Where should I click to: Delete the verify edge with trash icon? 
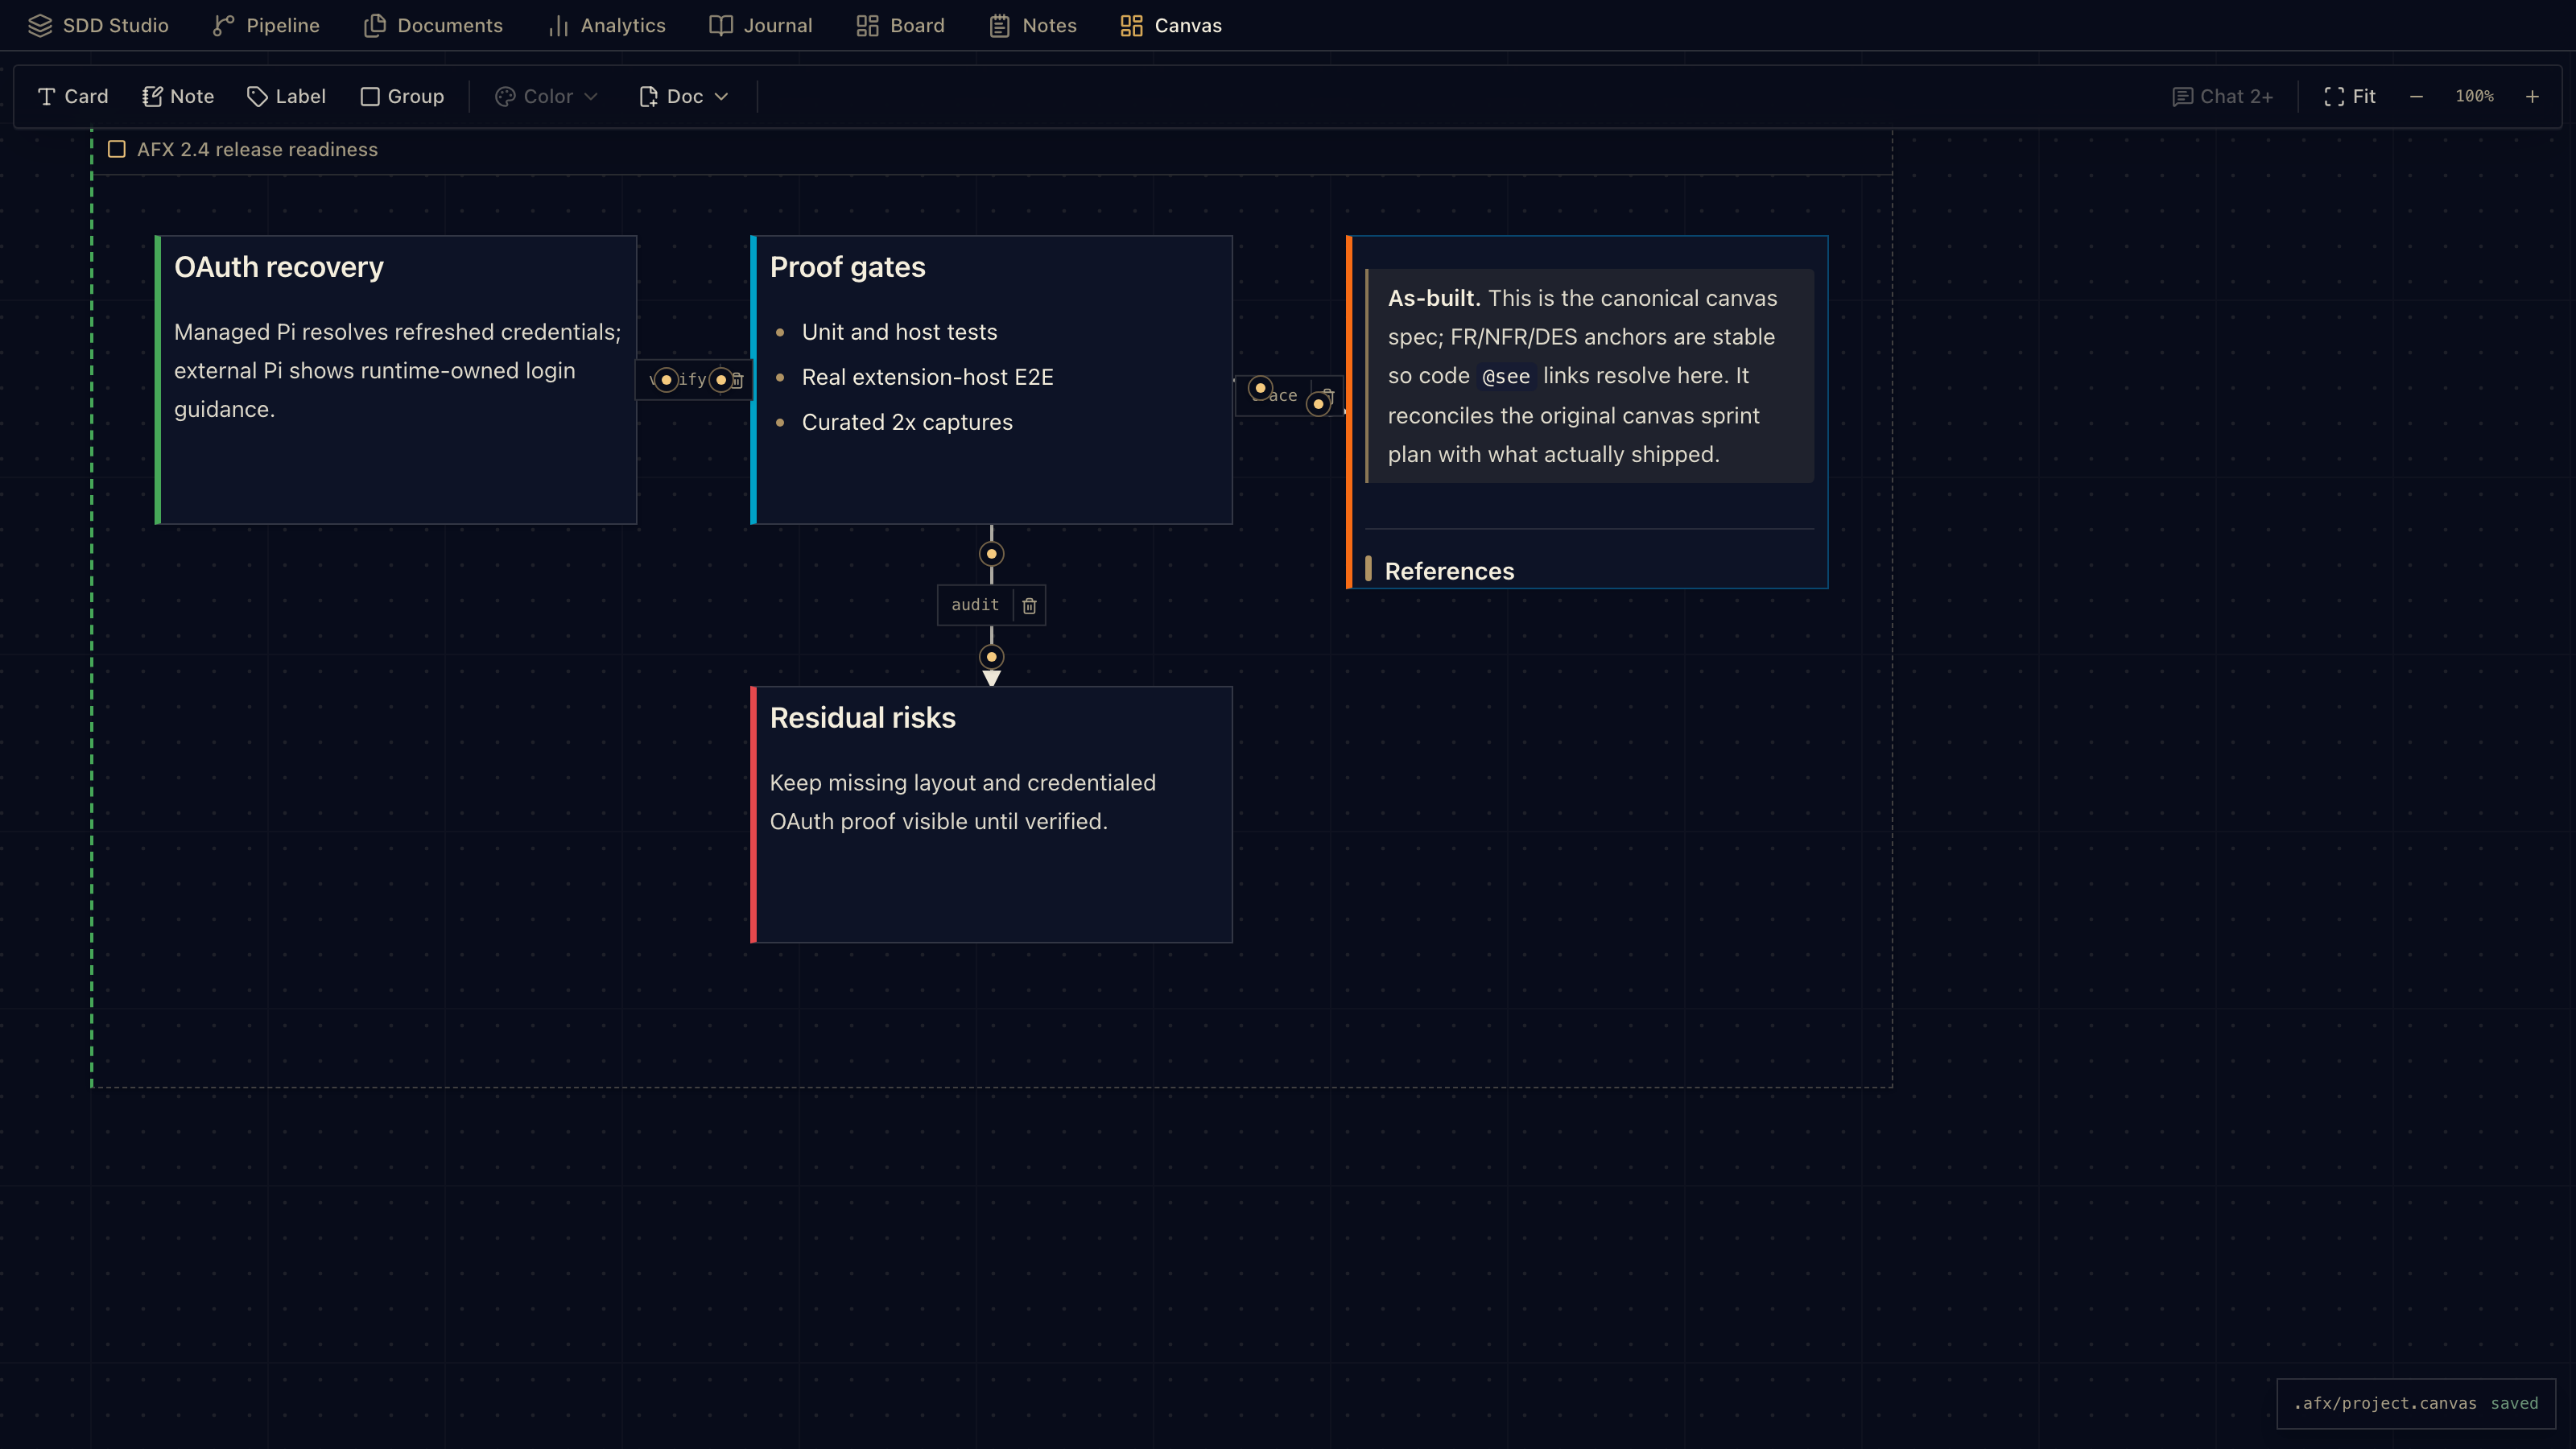coord(737,380)
